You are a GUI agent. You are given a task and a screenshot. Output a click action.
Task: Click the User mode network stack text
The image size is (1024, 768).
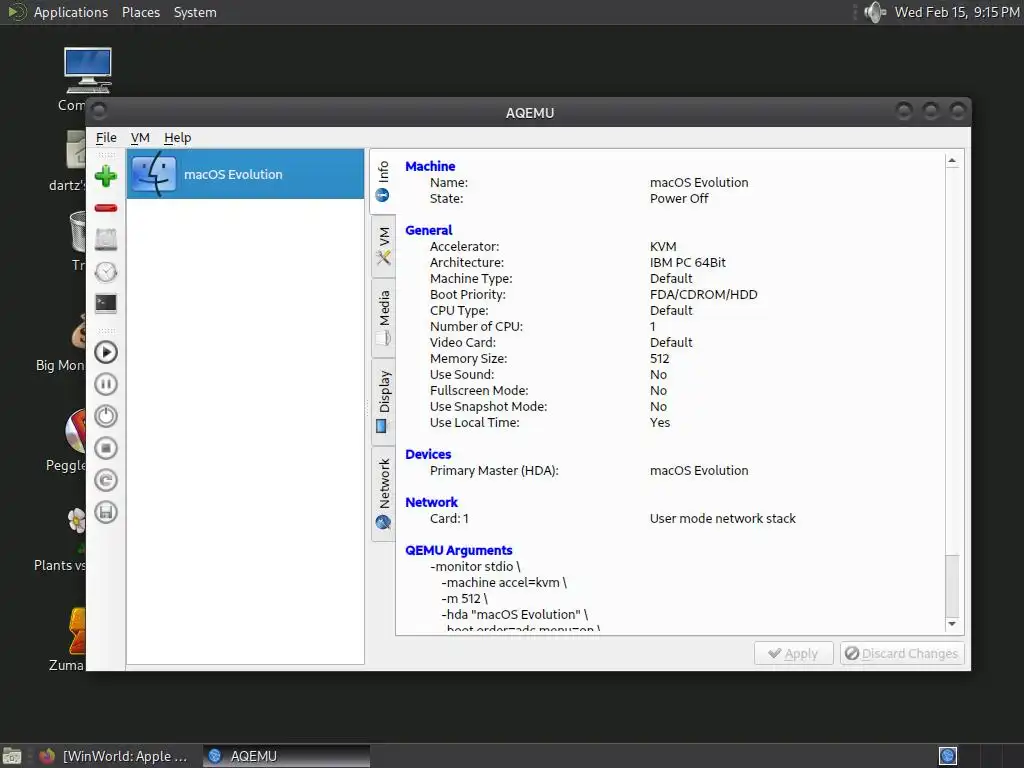point(722,519)
